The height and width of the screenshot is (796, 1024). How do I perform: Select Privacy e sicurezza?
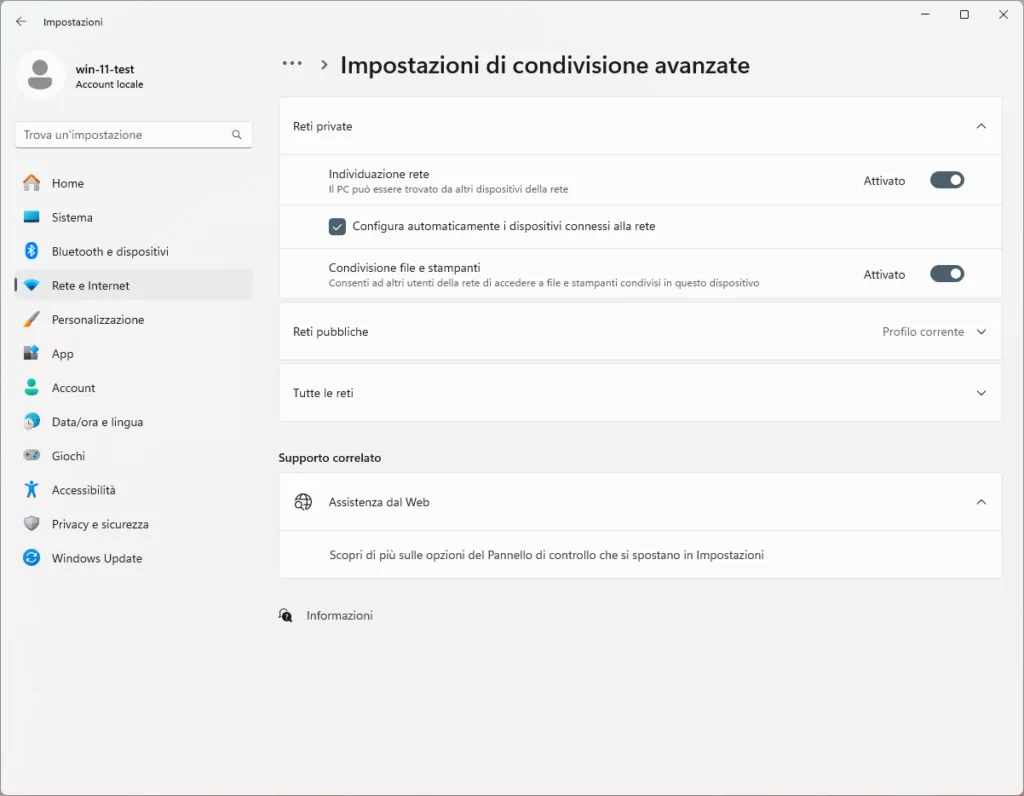pyautogui.click(x=100, y=523)
